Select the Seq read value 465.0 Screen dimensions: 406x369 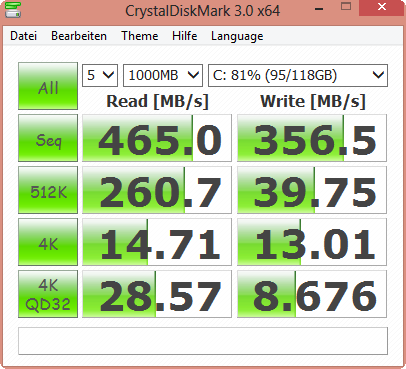click(x=157, y=138)
